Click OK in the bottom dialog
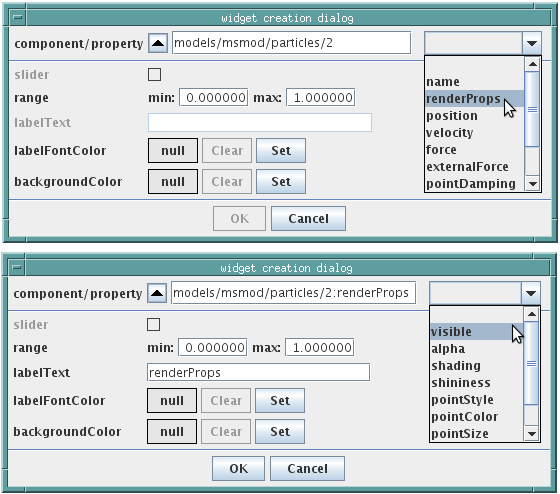This screenshot has width=560, height=494. click(238, 469)
